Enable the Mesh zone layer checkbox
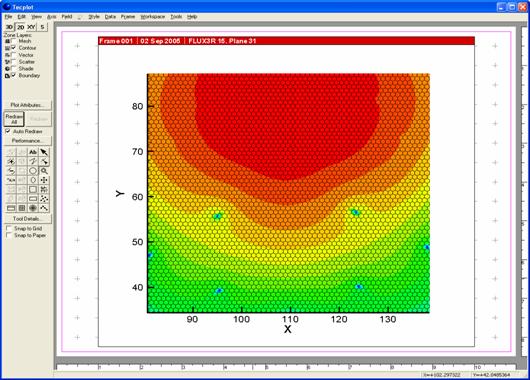Viewport: 530px width, 380px height. 14,41
